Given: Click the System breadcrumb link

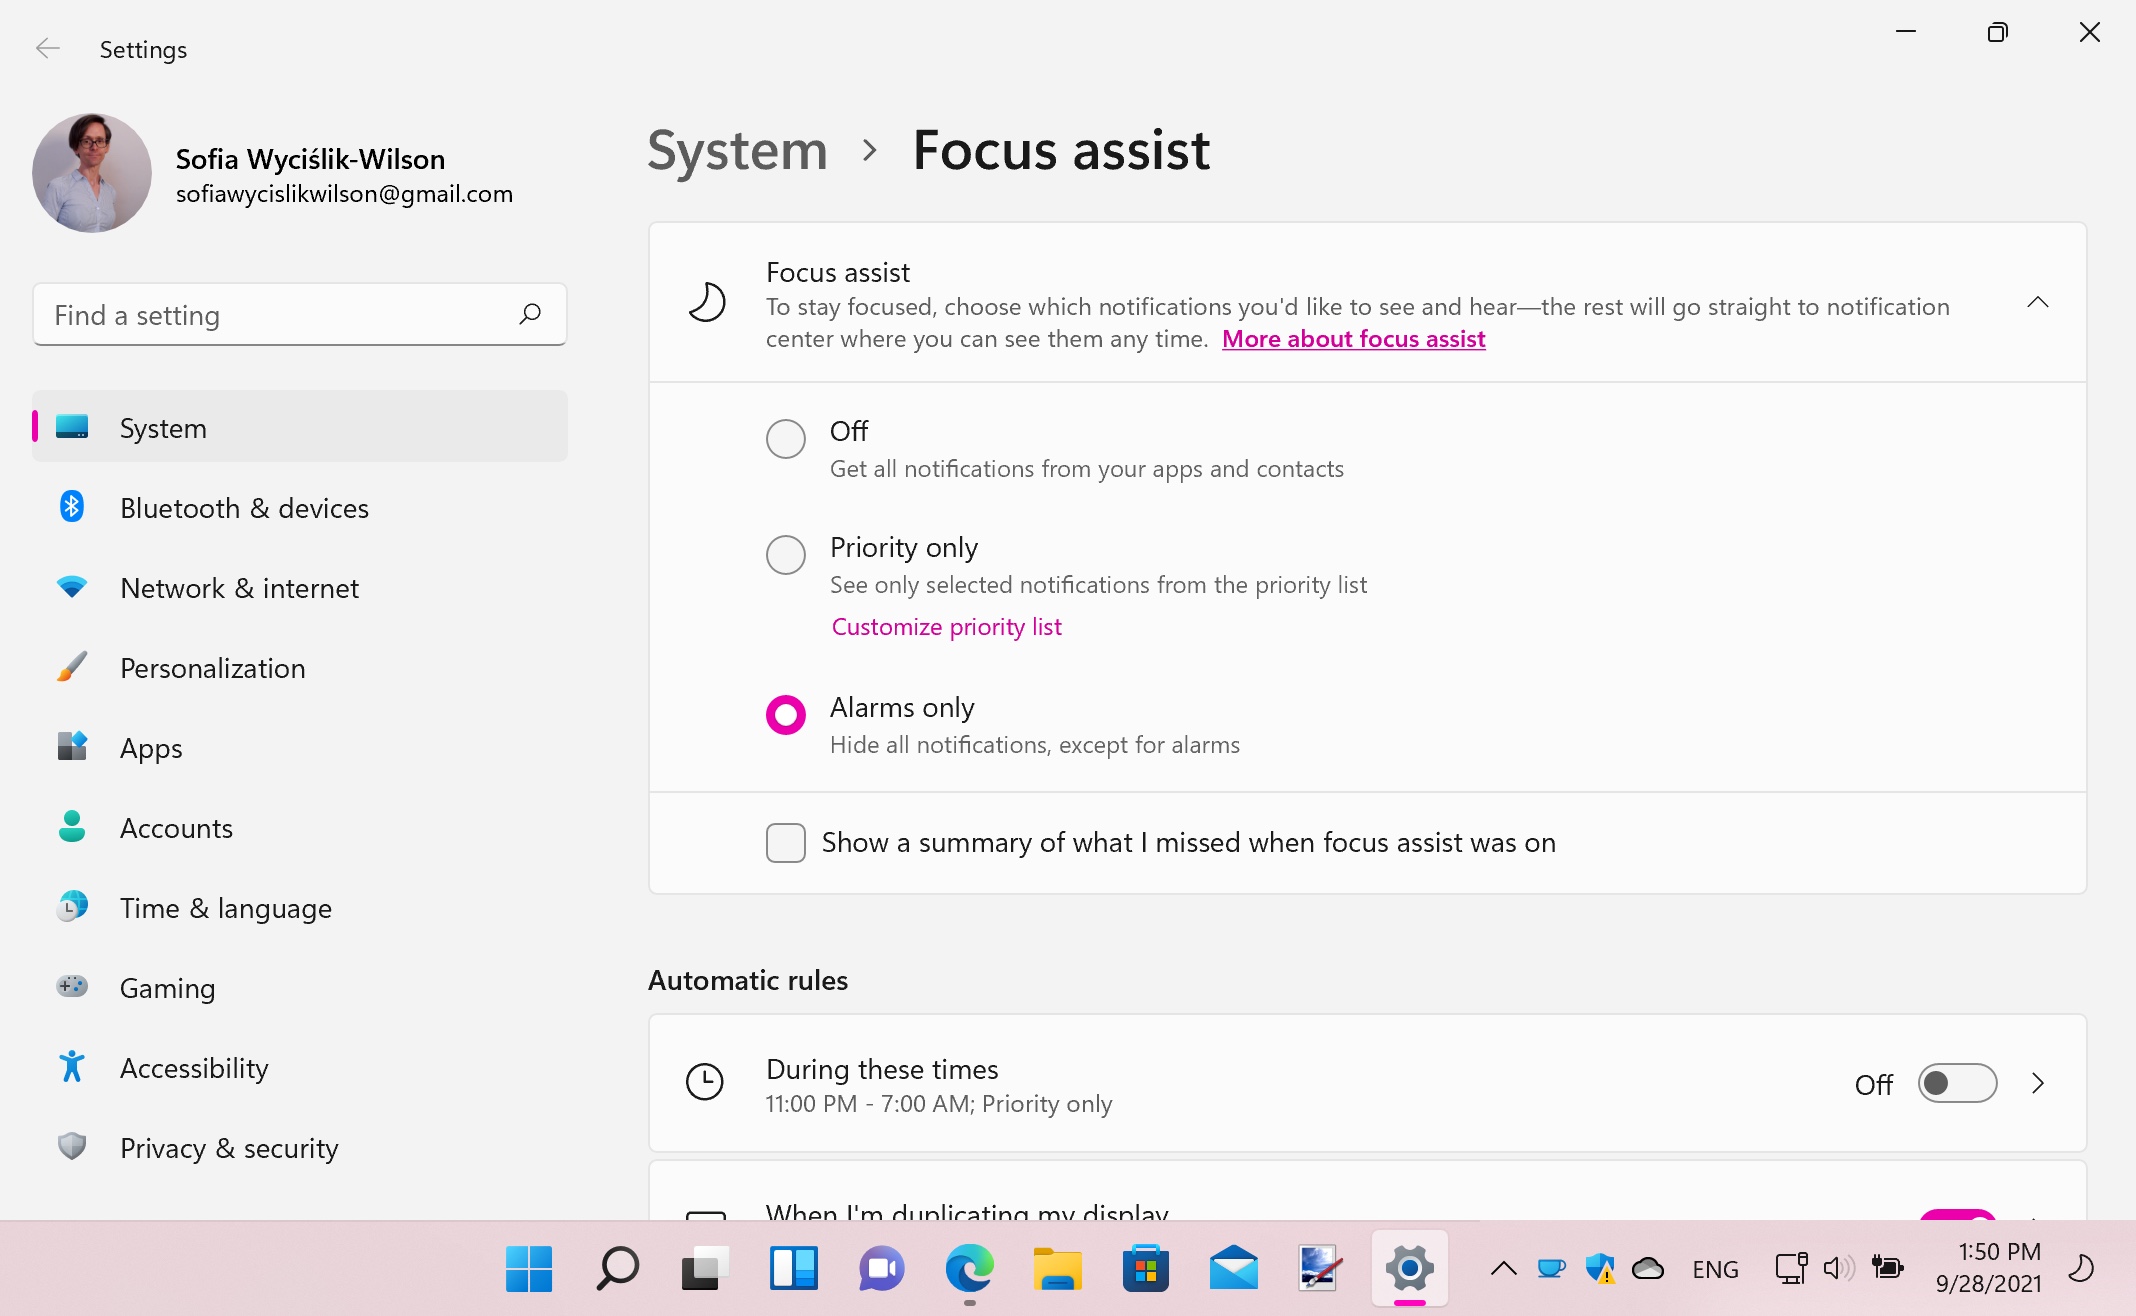Looking at the screenshot, I should pos(737,151).
